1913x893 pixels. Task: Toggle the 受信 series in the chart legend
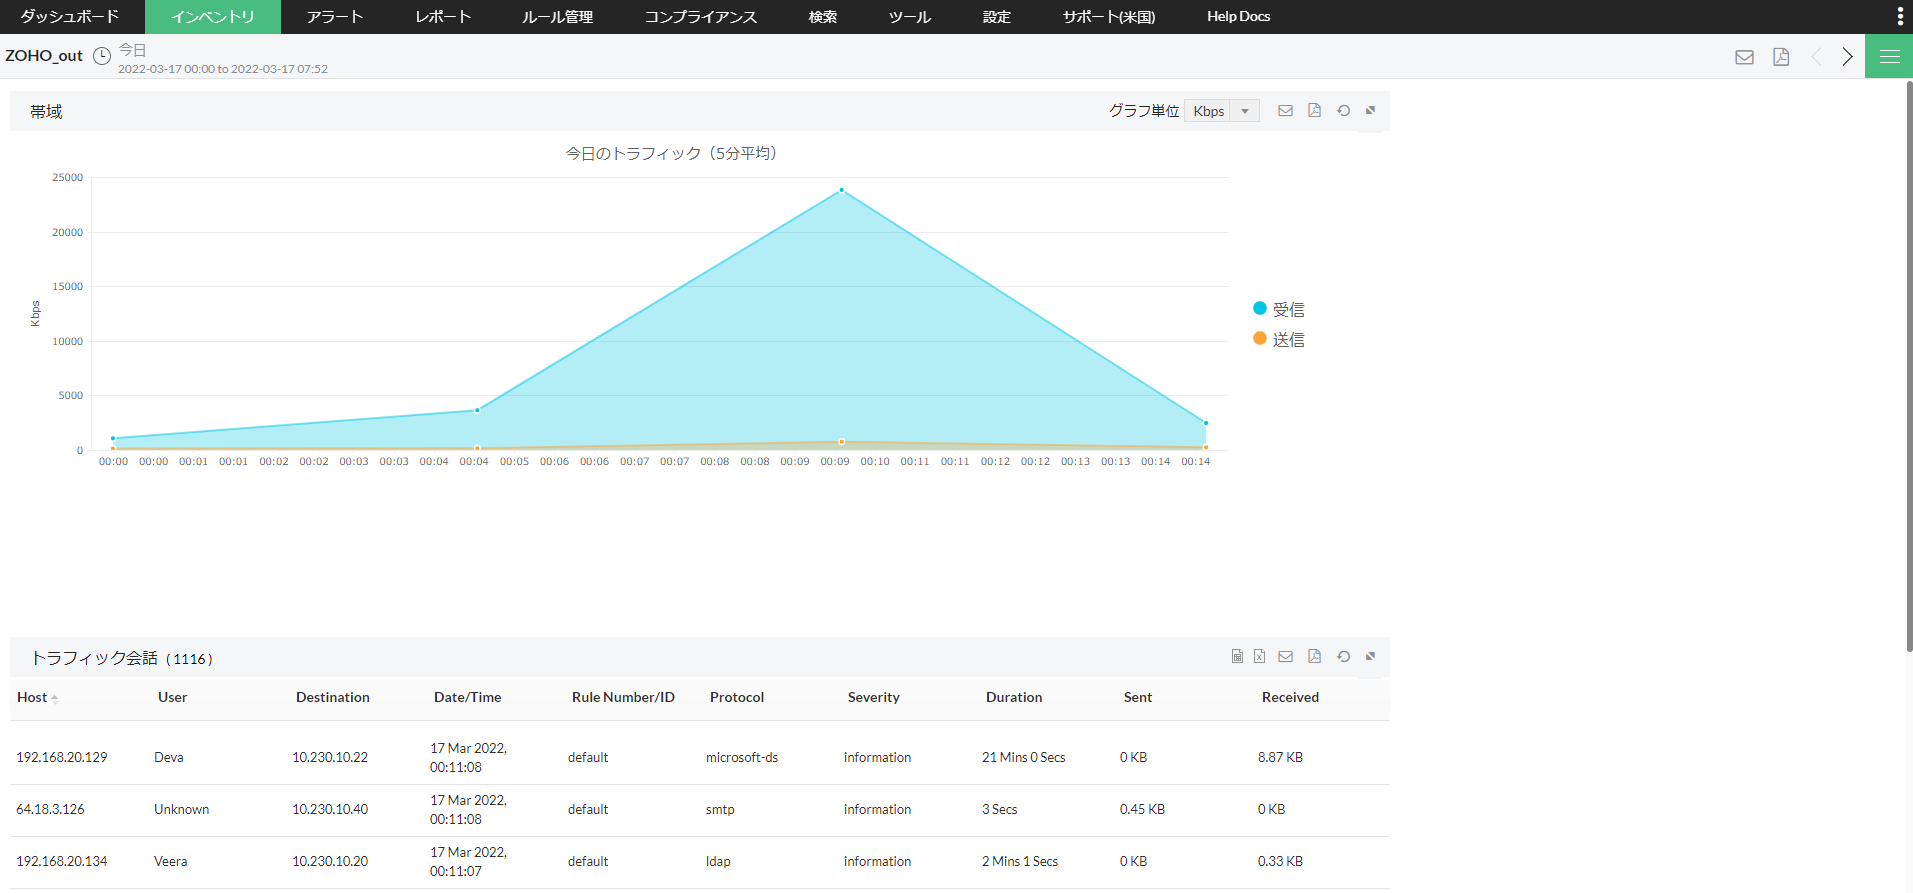point(1279,310)
